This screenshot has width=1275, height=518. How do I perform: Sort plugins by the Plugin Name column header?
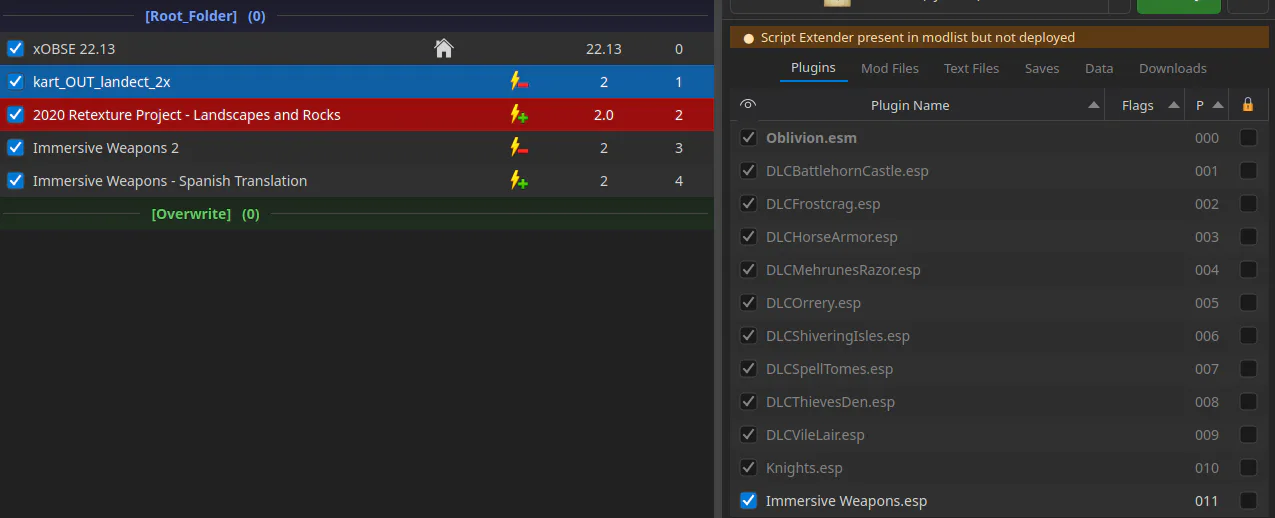(910, 105)
